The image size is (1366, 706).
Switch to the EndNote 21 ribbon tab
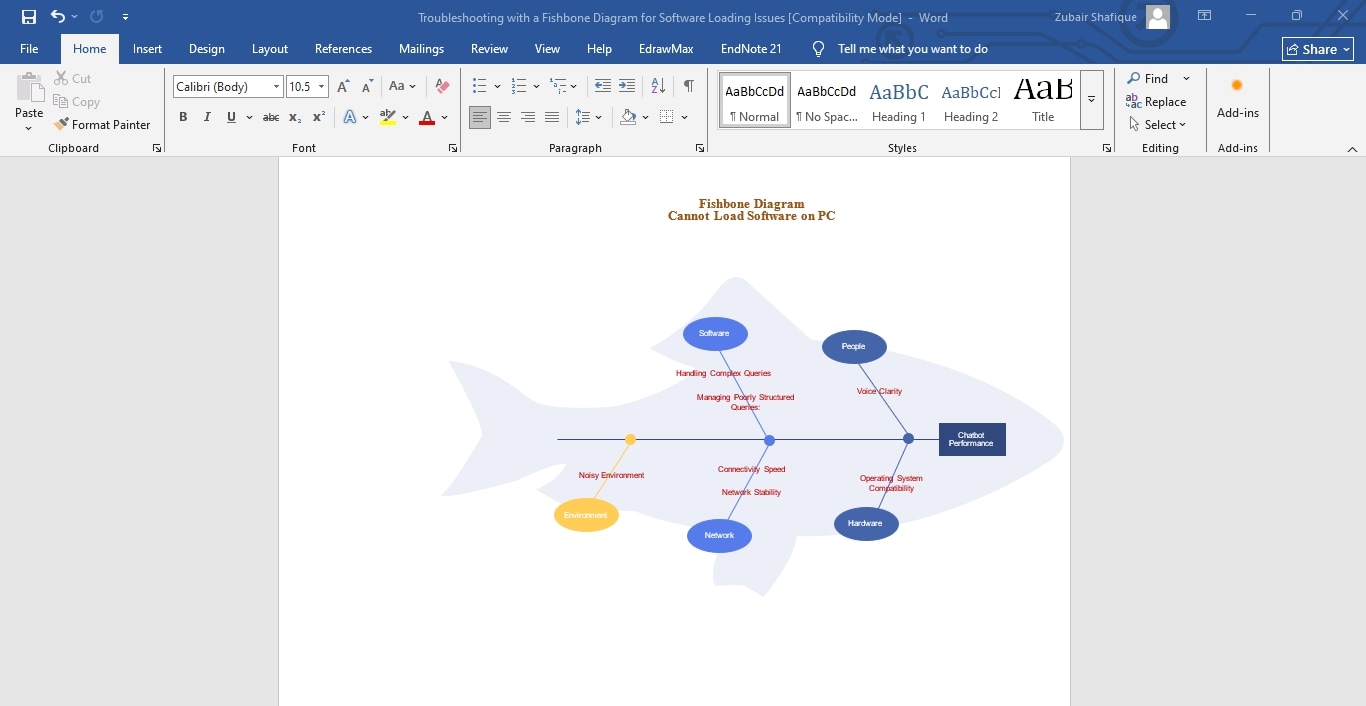(750, 48)
